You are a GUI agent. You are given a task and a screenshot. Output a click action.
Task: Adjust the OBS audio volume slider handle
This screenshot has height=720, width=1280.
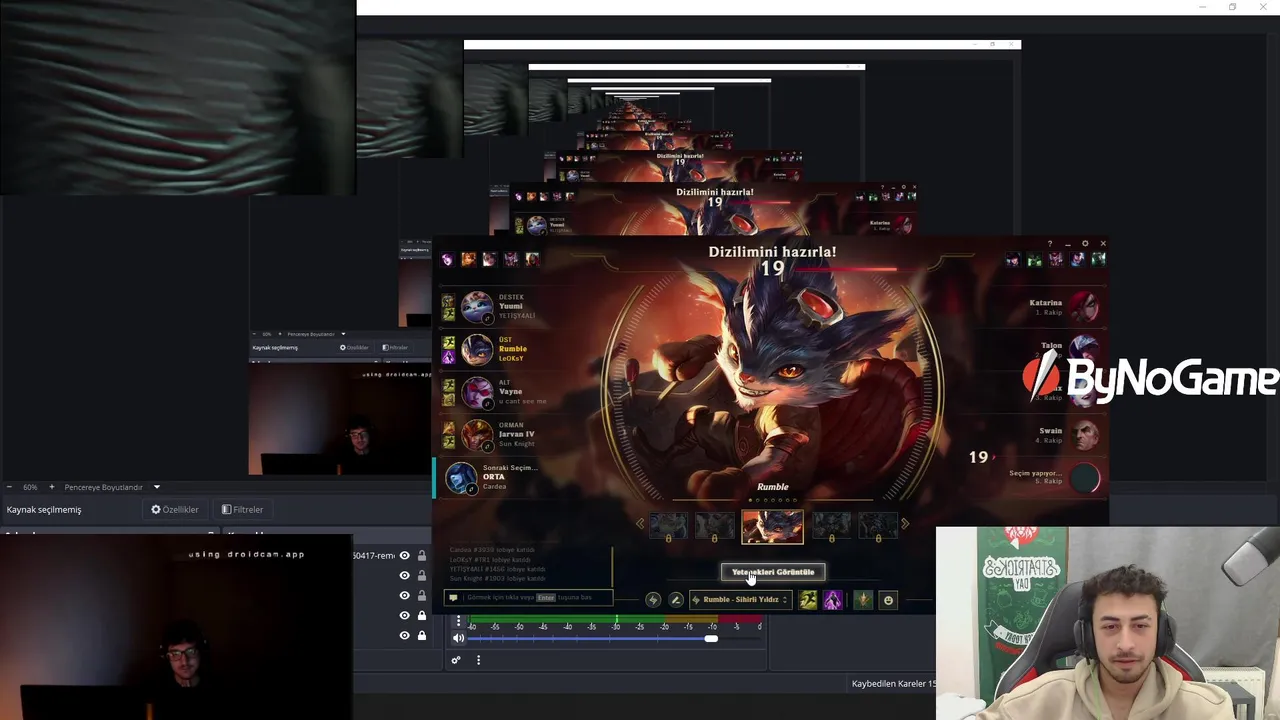coord(711,638)
